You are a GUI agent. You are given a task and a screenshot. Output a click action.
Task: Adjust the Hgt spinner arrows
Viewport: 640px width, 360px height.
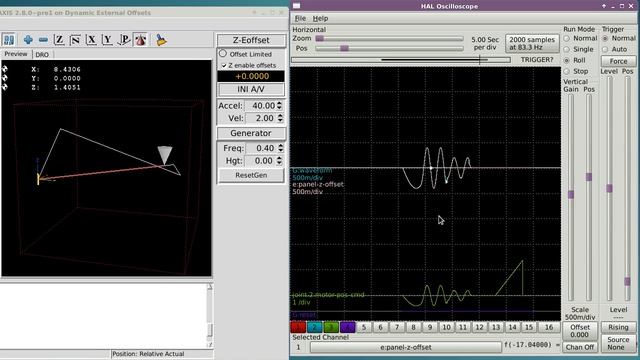point(279,161)
